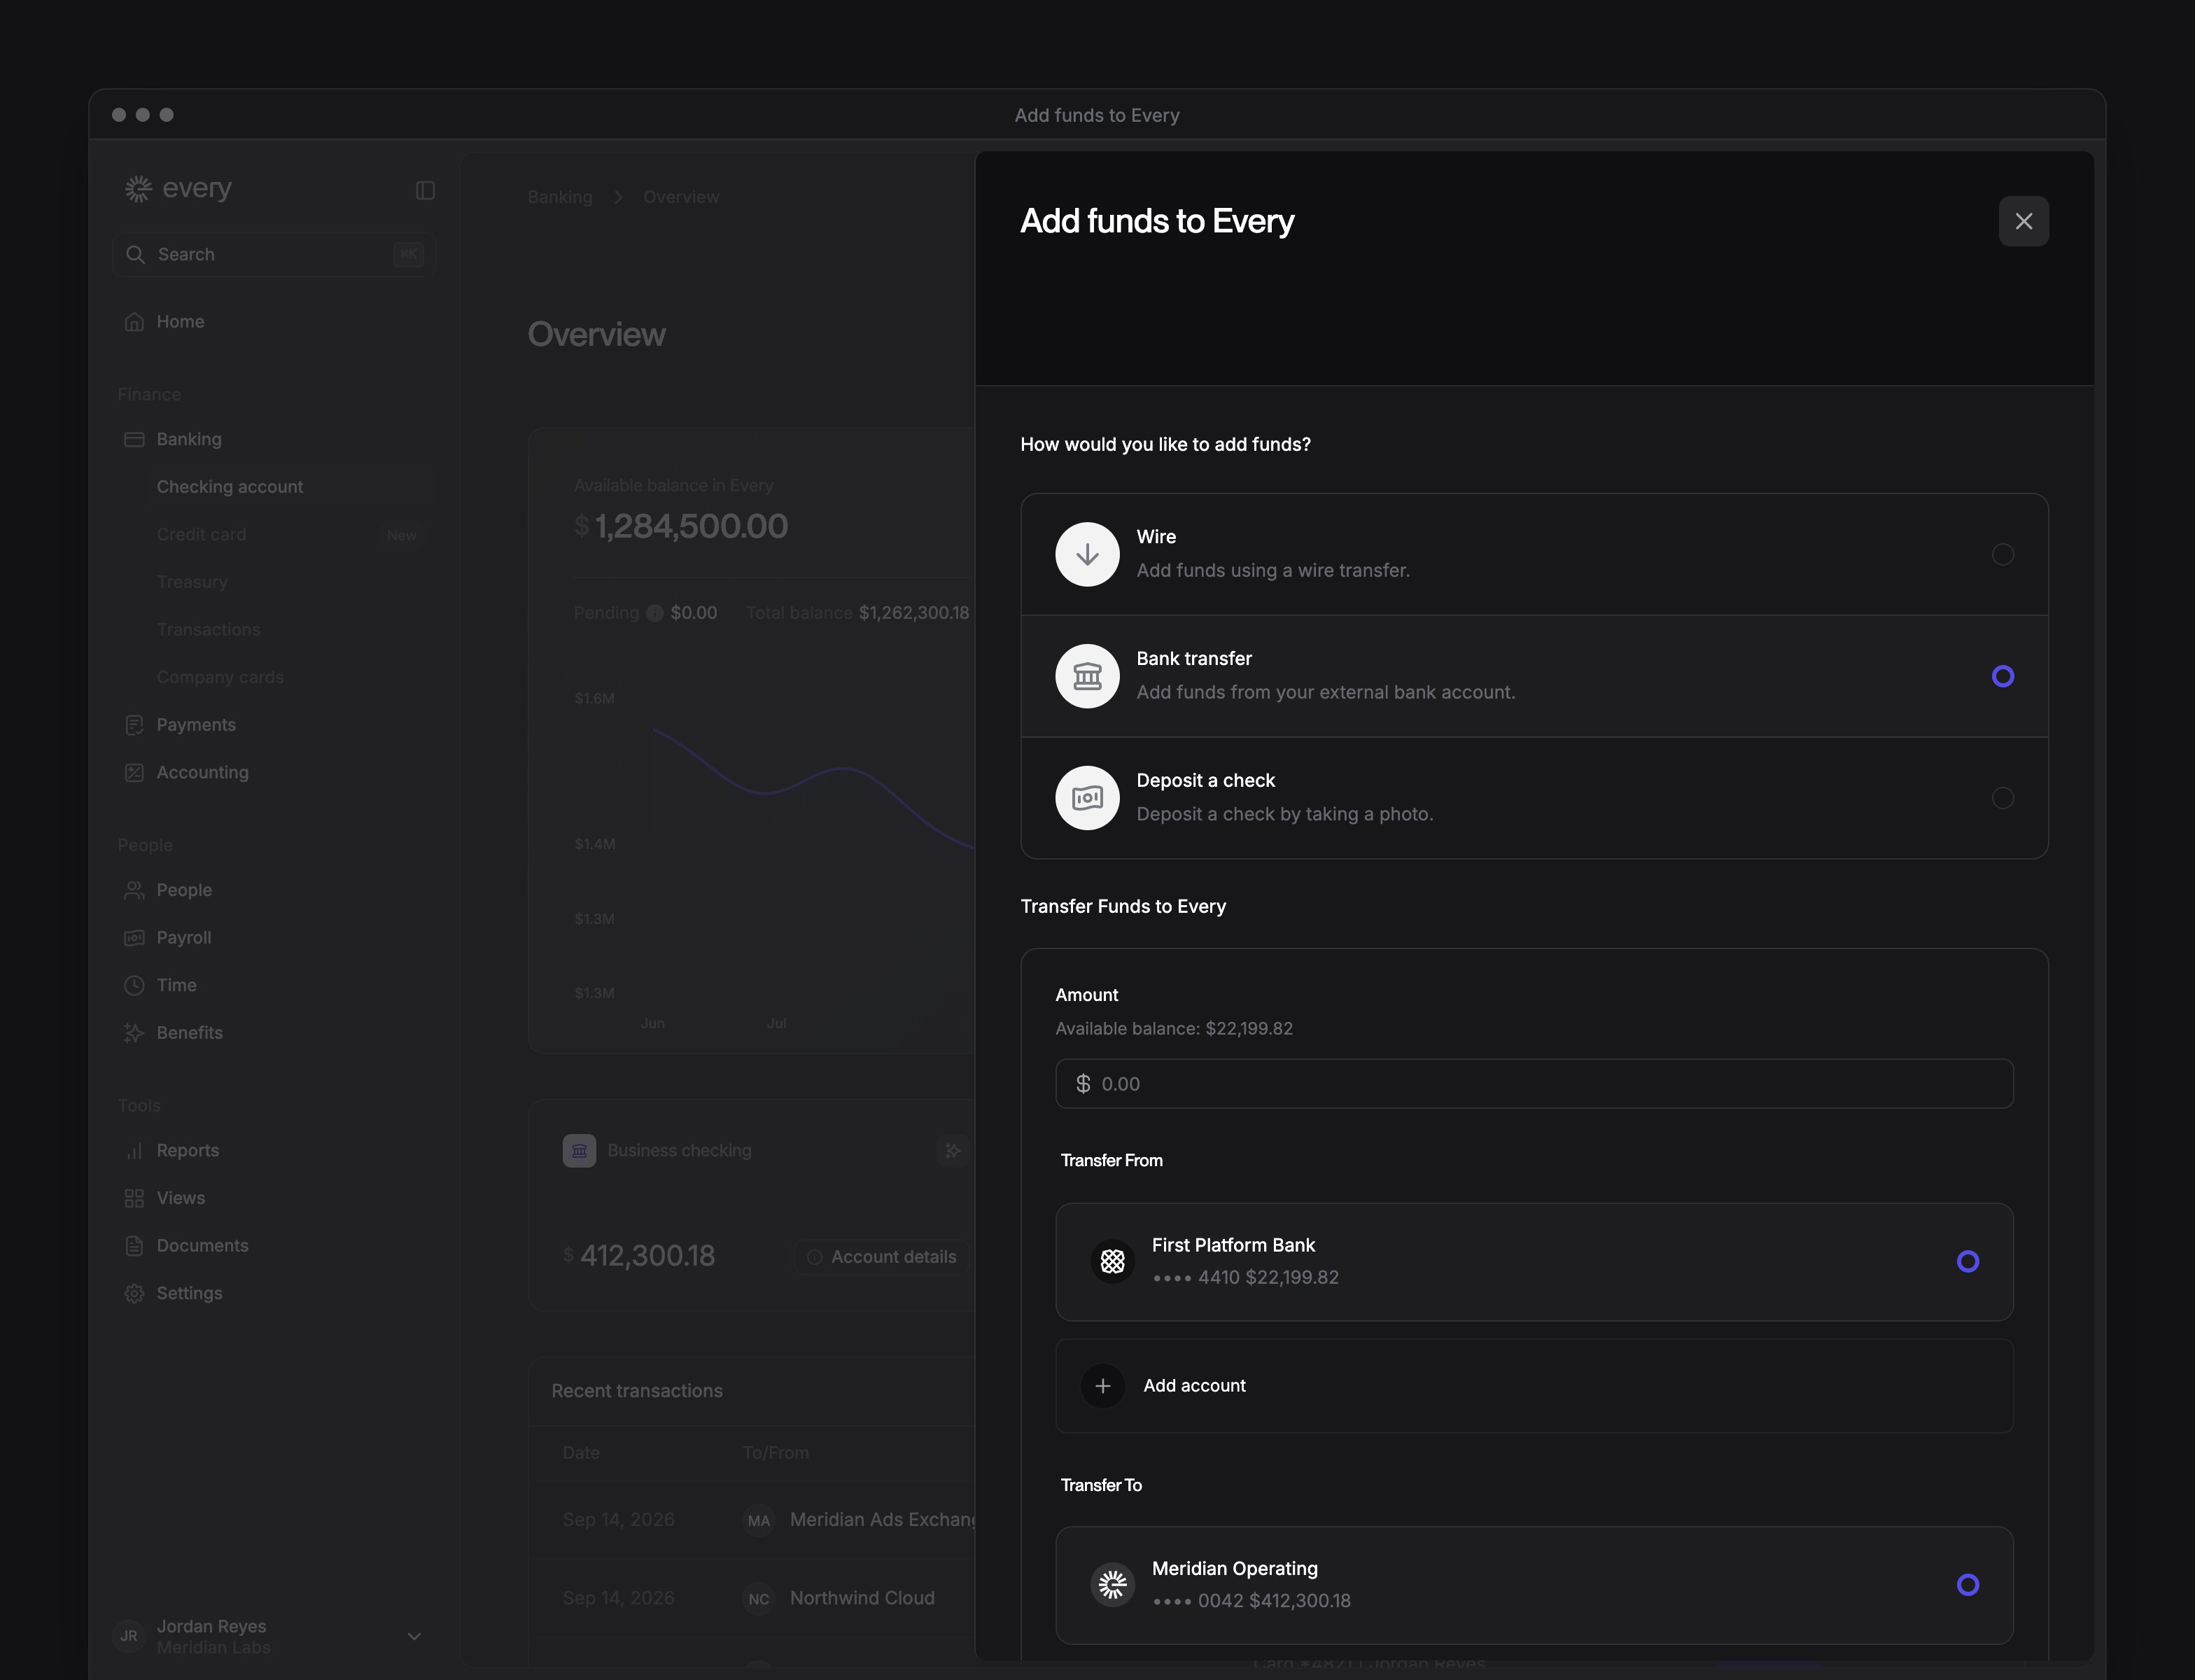
Task: Click the Business checking bank icon
Action: (579, 1150)
